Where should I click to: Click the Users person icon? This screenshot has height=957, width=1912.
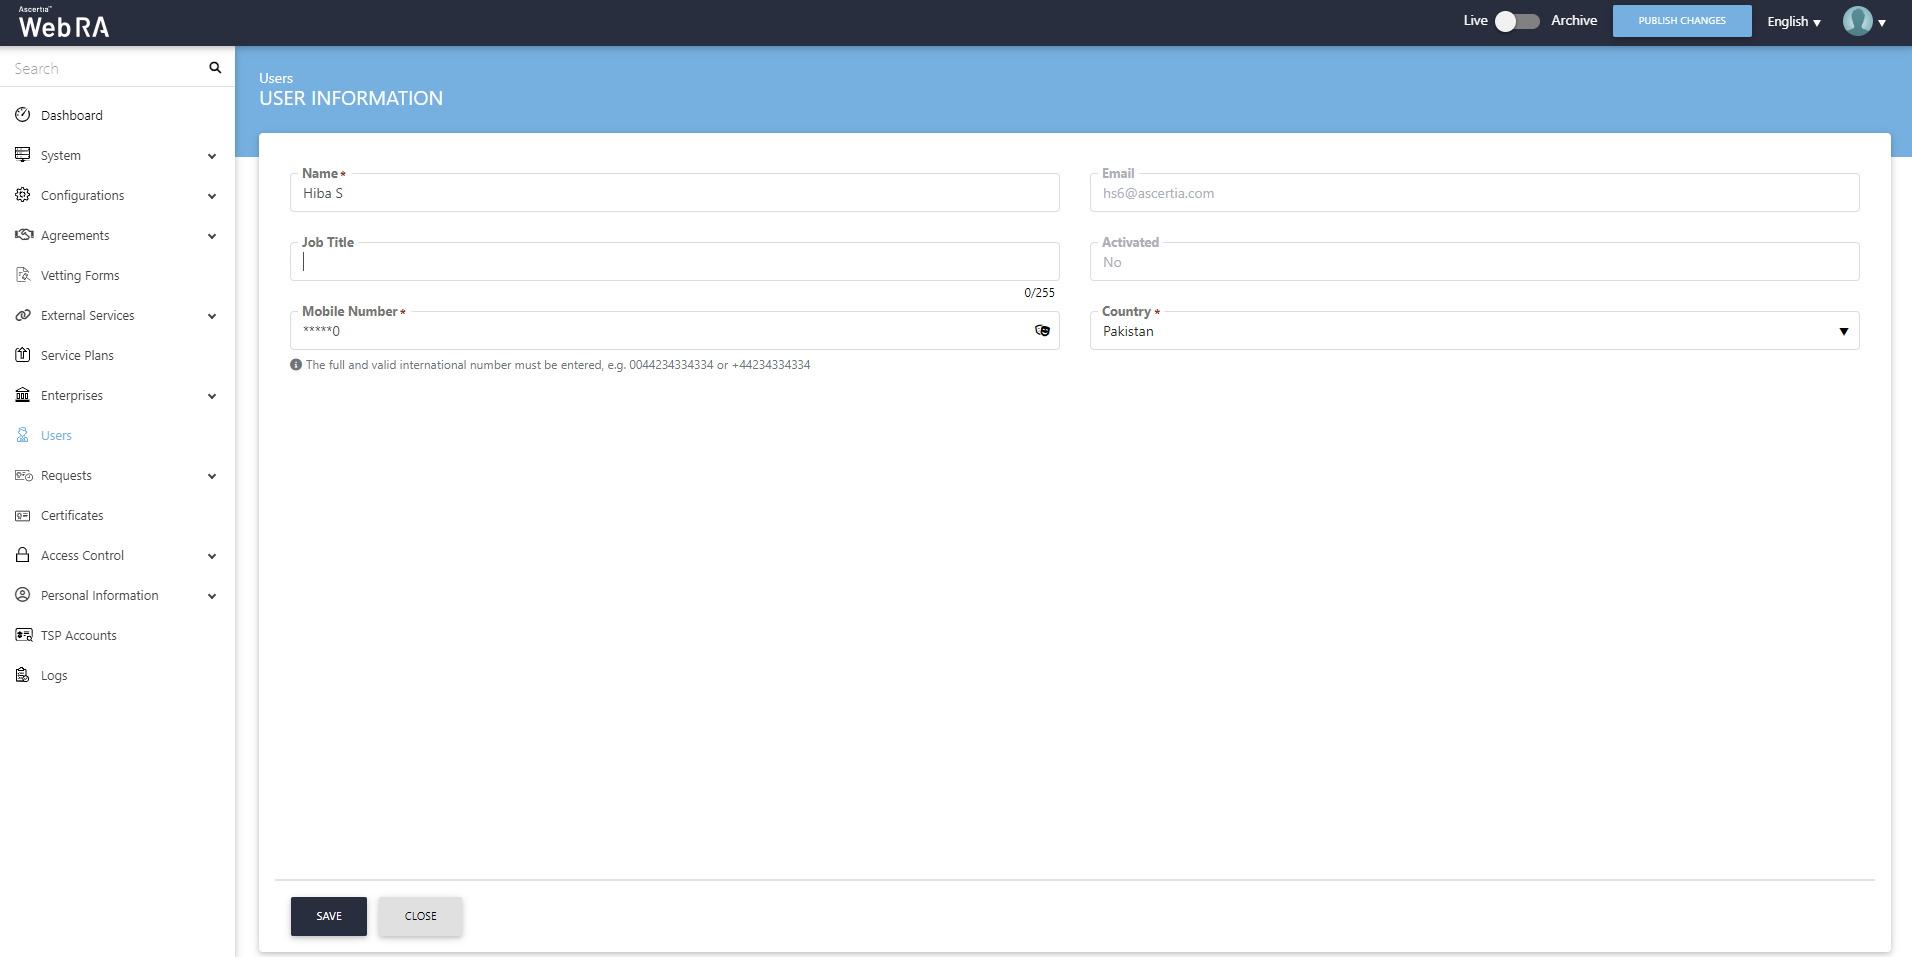click(22, 435)
